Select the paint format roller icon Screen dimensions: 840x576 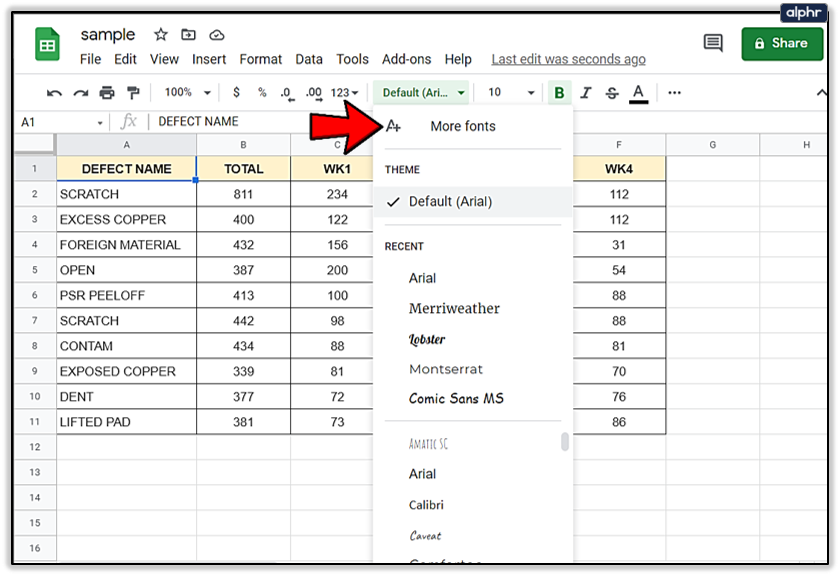click(132, 93)
